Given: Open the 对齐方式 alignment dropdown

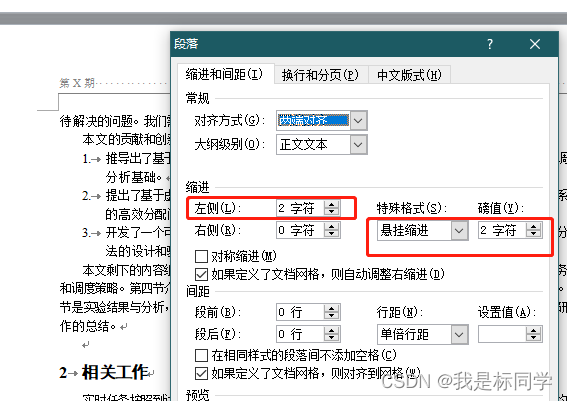Looking at the screenshot, I should tap(358, 120).
